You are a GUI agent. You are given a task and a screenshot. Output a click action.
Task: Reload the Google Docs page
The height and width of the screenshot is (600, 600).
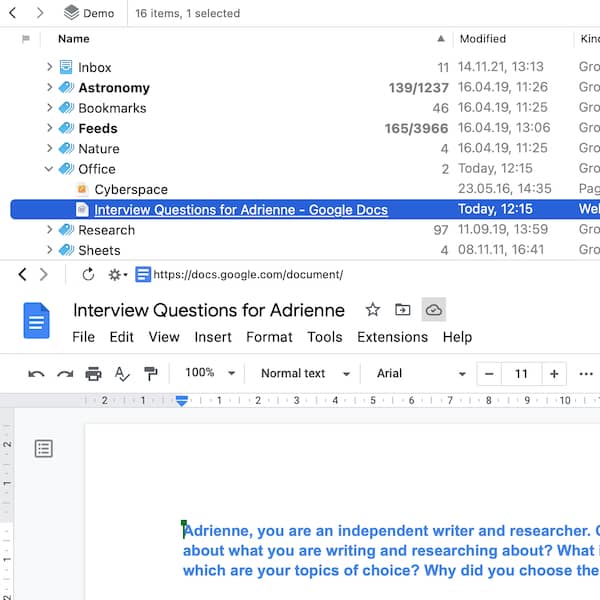[x=88, y=274]
